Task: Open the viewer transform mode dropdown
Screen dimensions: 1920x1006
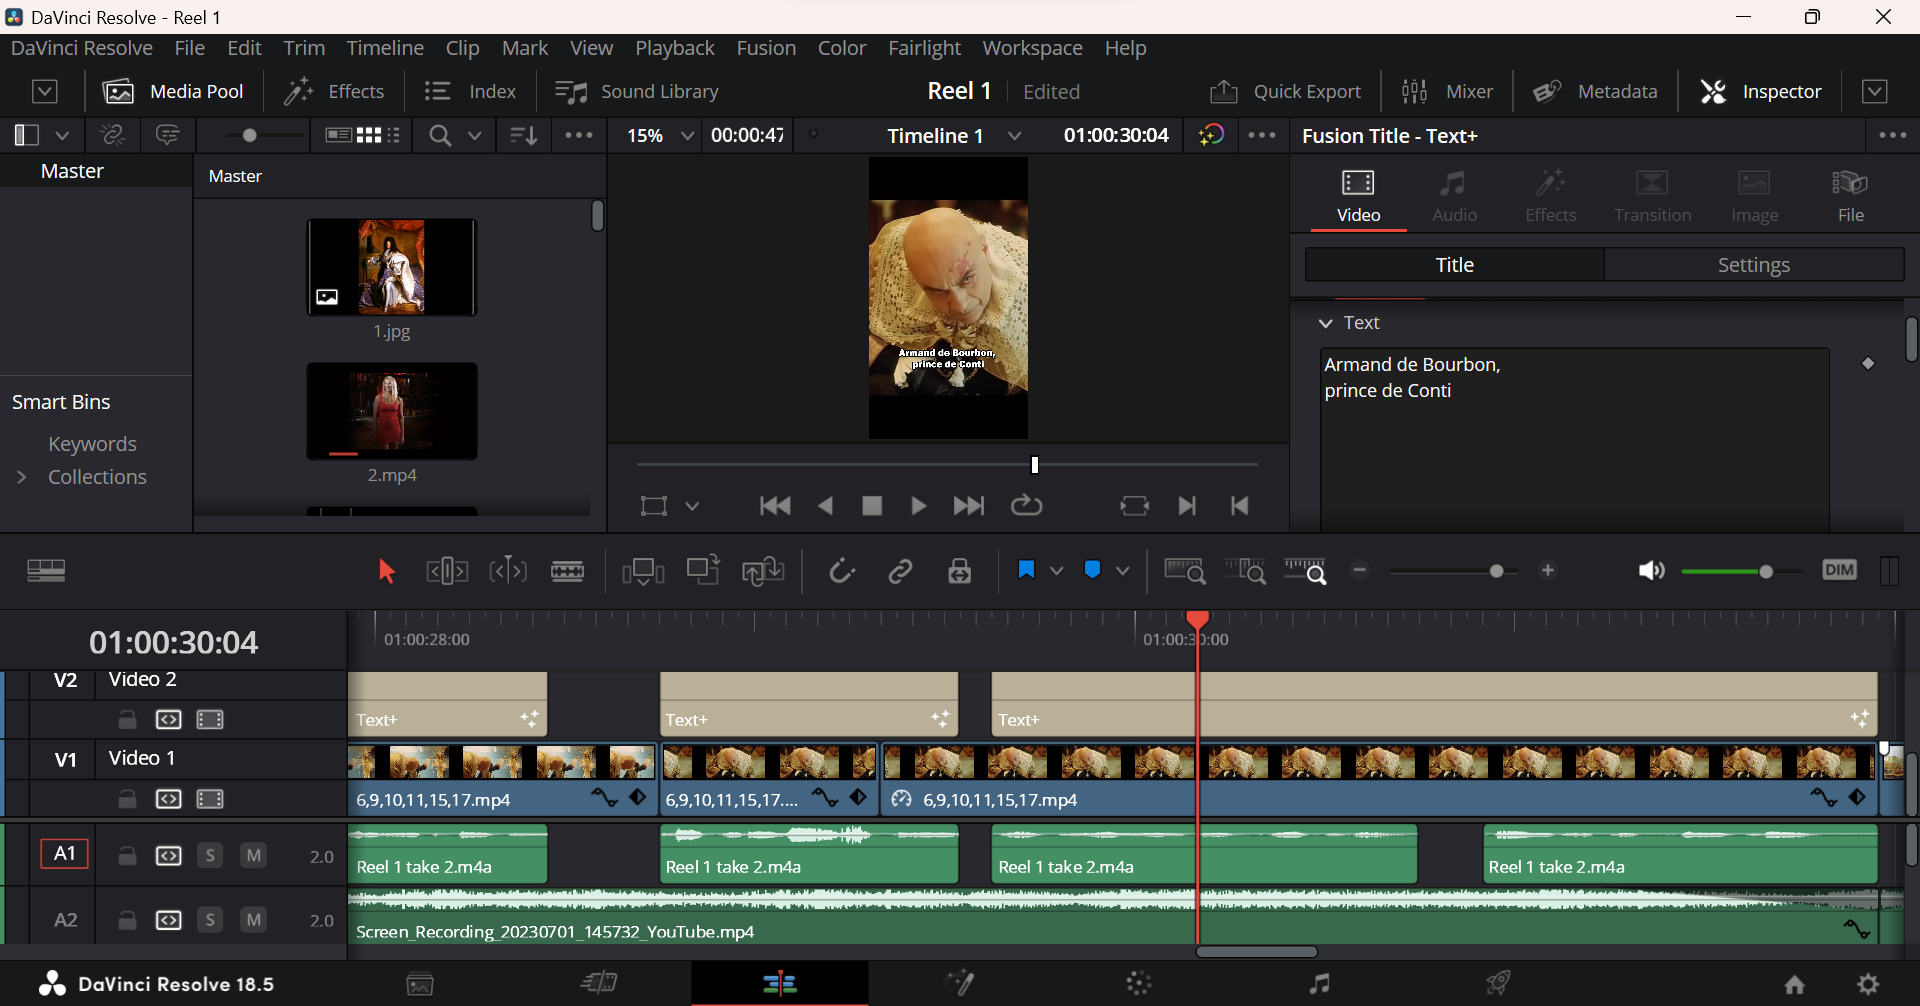Action: tap(692, 506)
